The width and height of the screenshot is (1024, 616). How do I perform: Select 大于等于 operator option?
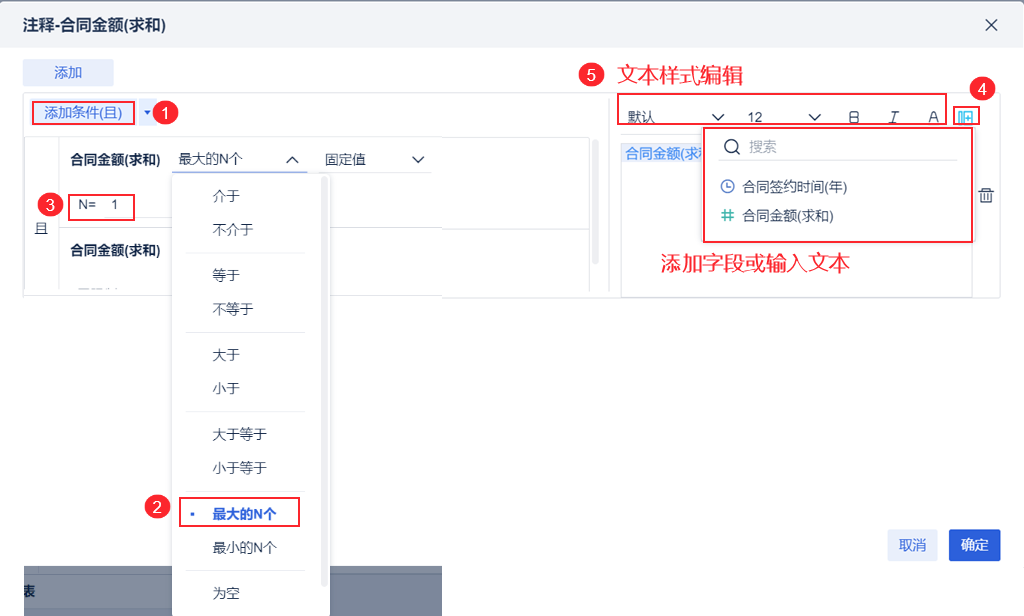tap(239, 434)
